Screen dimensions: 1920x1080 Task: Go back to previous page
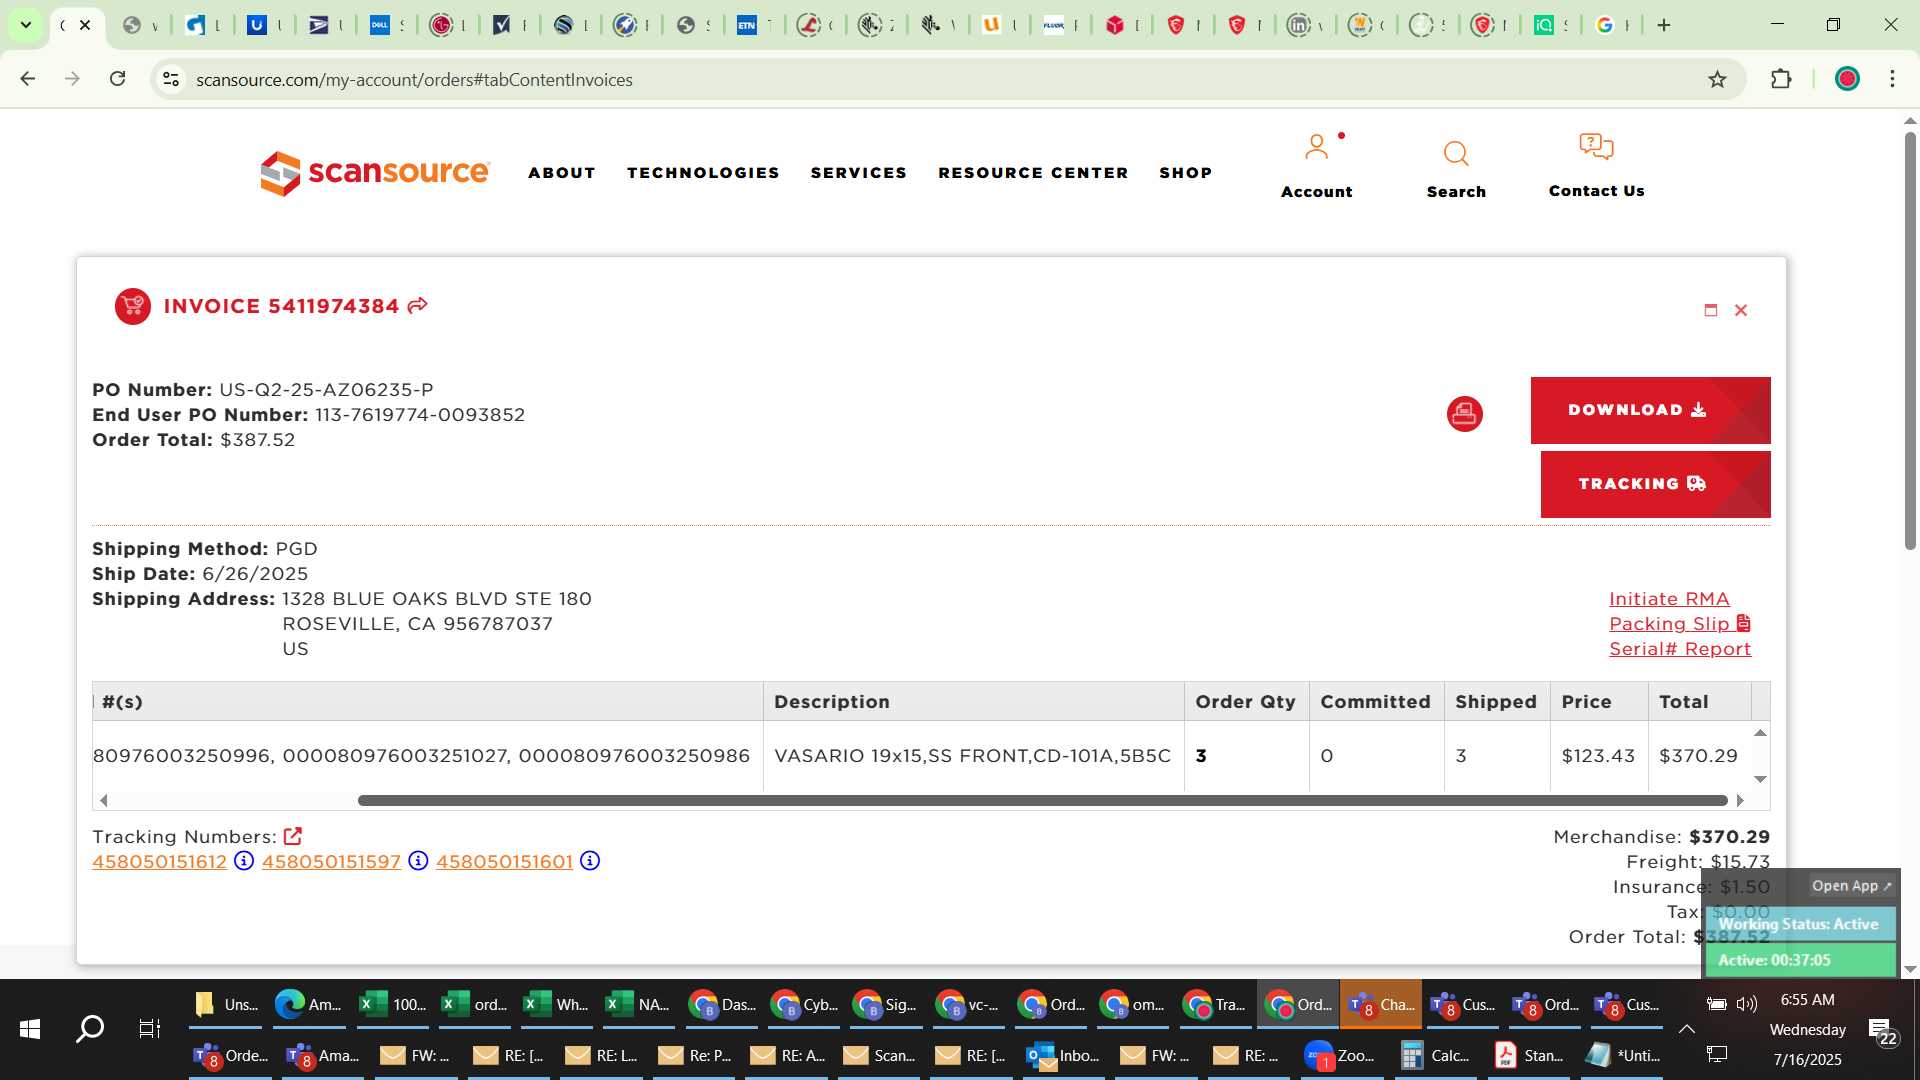point(28,79)
